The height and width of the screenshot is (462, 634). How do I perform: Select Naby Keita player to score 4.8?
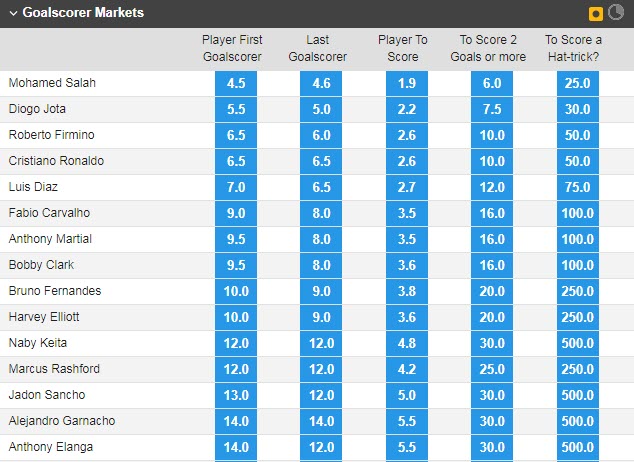[x=407, y=343]
